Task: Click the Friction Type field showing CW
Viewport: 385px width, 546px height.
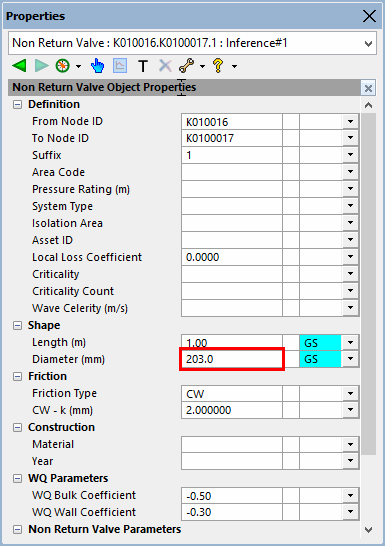Action: click(x=232, y=394)
